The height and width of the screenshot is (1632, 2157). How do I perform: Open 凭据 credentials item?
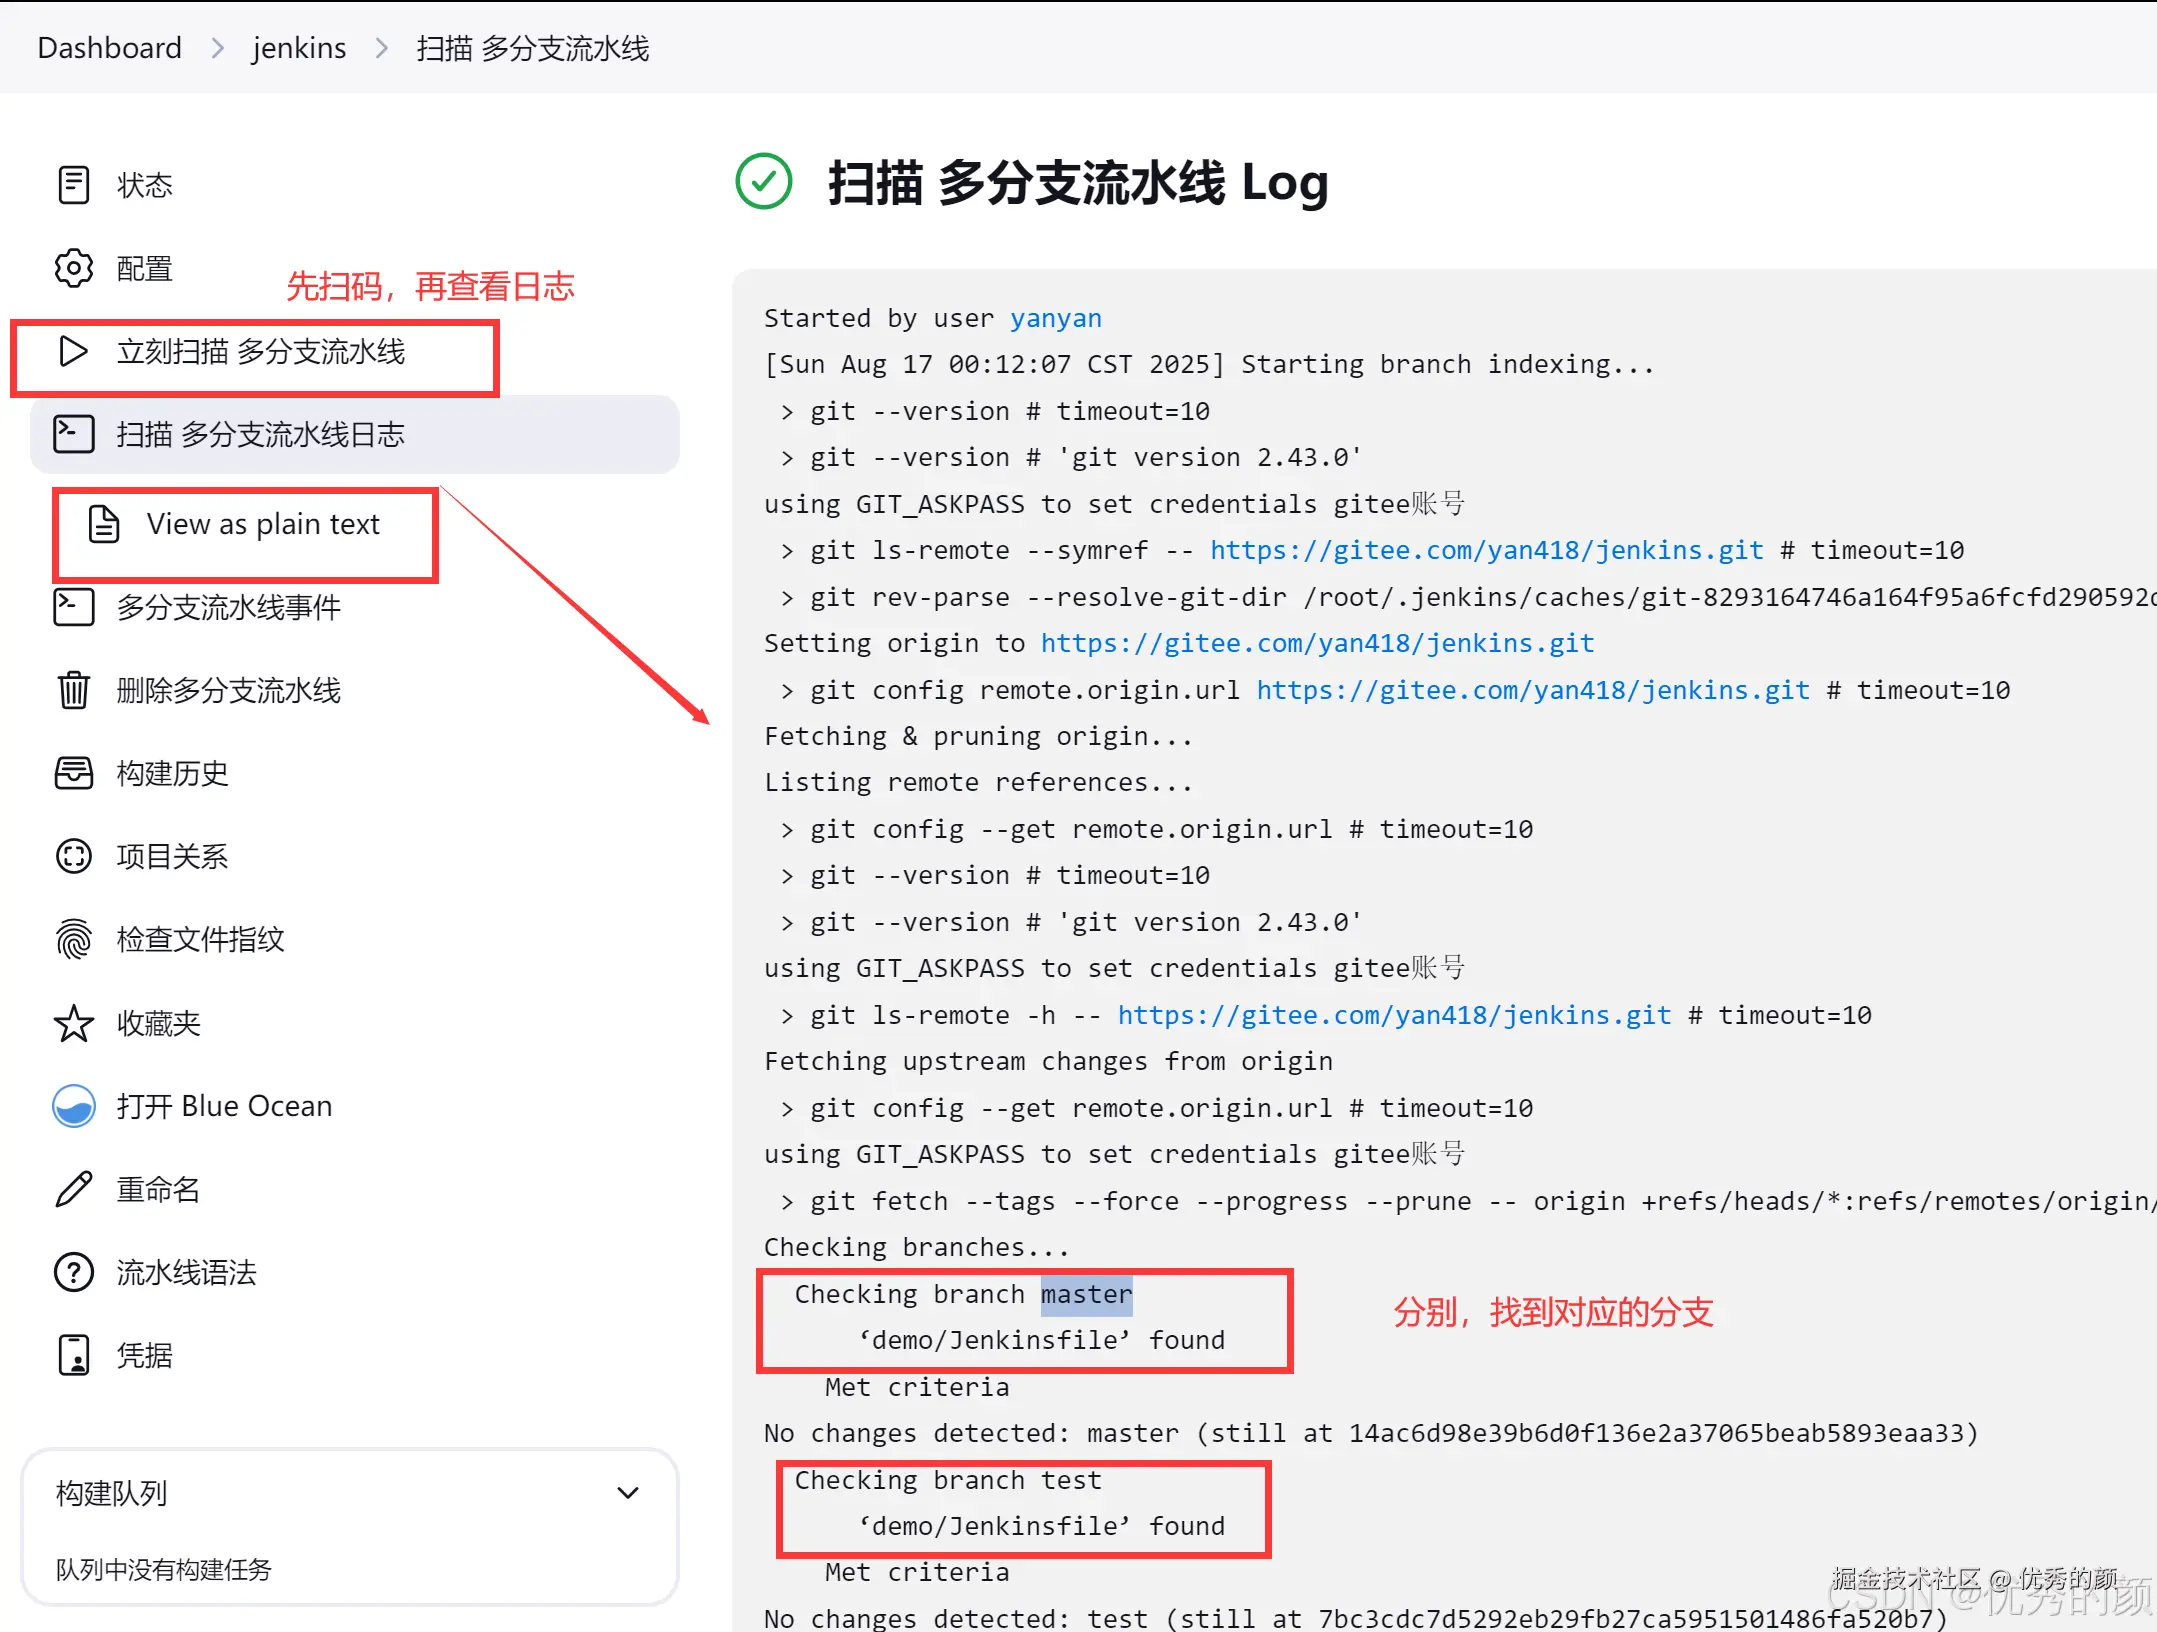[144, 1355]
